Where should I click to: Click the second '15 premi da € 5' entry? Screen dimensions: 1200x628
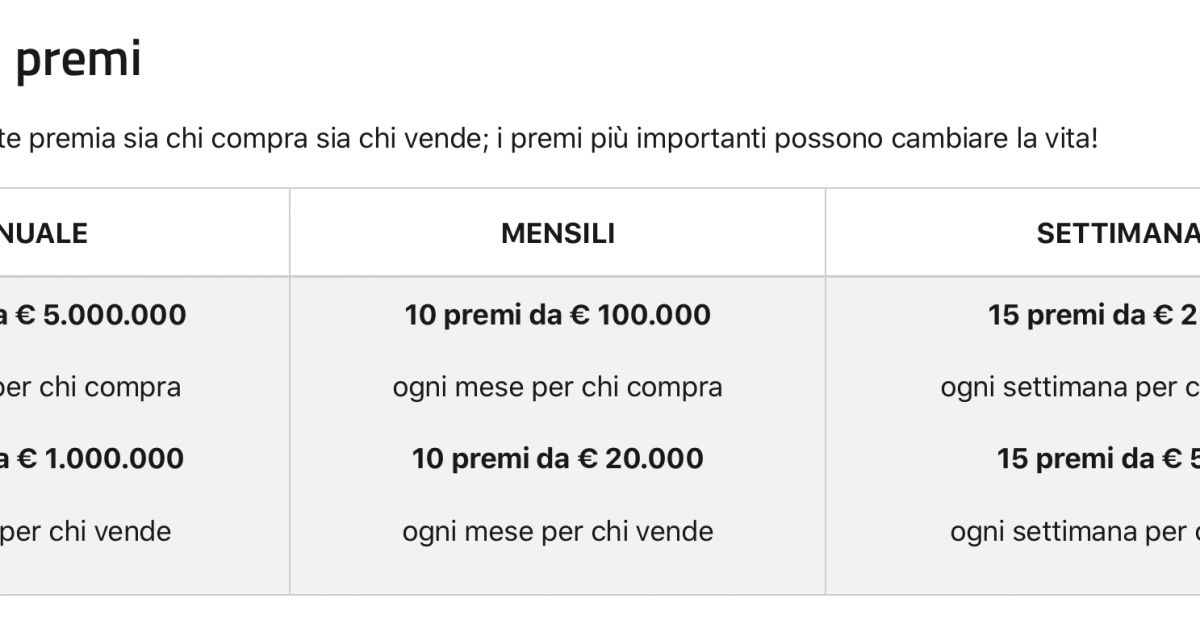tap(1098, 459)
